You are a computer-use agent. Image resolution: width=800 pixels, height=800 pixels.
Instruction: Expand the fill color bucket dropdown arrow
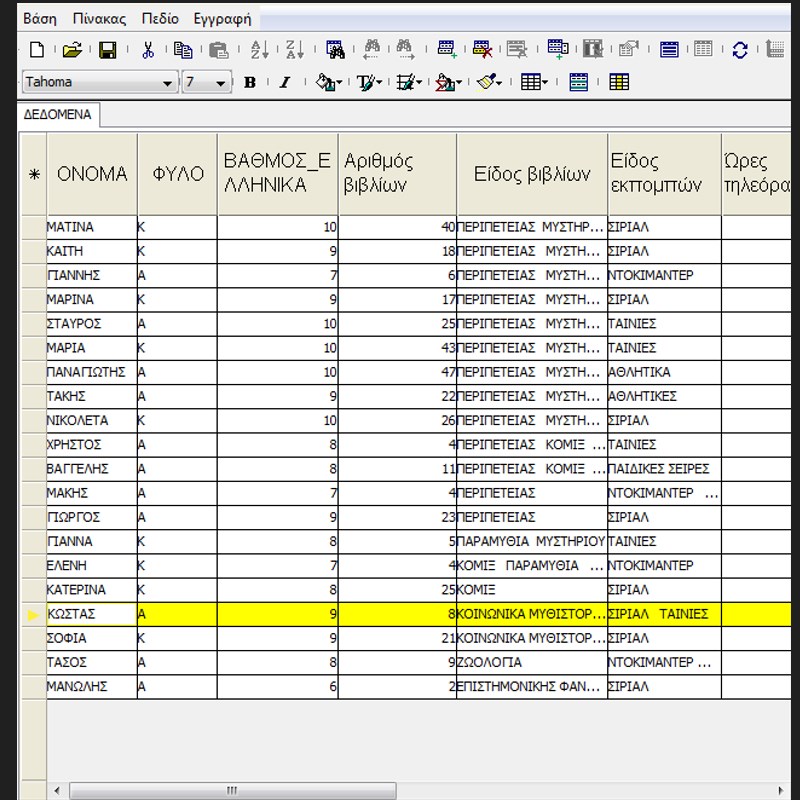(340, 83)
